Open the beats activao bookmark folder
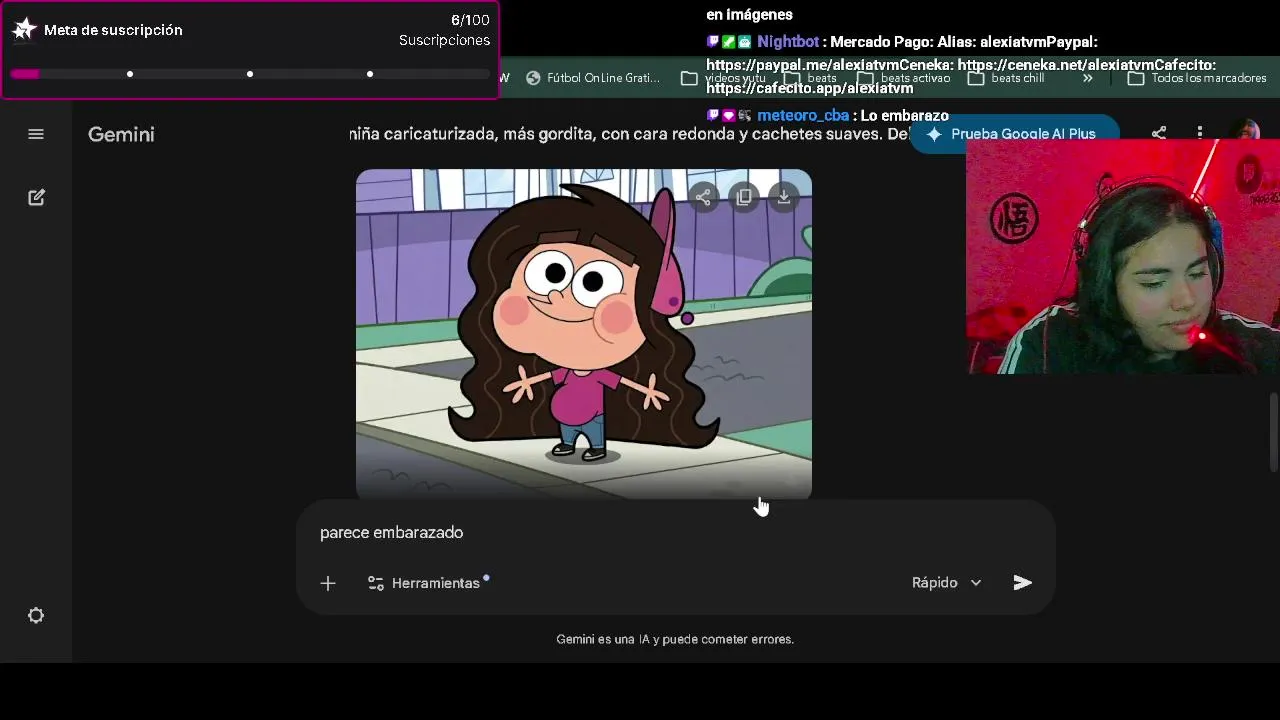The image size is (1280, 720). point(904,78)
